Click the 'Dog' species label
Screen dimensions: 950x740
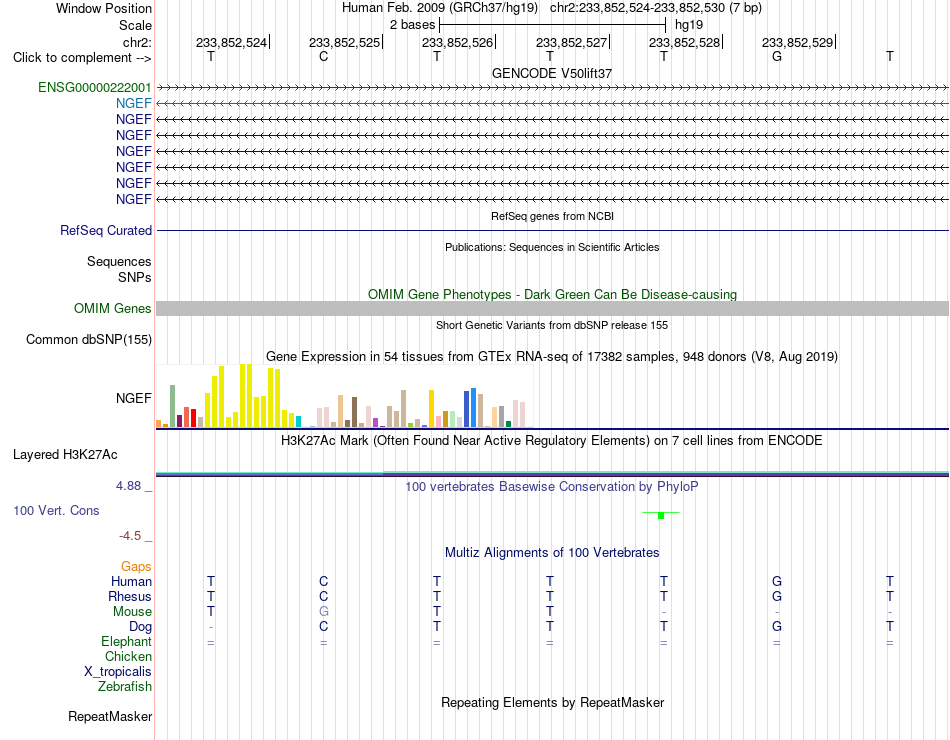pyautogui.click(x=140, y=627)
